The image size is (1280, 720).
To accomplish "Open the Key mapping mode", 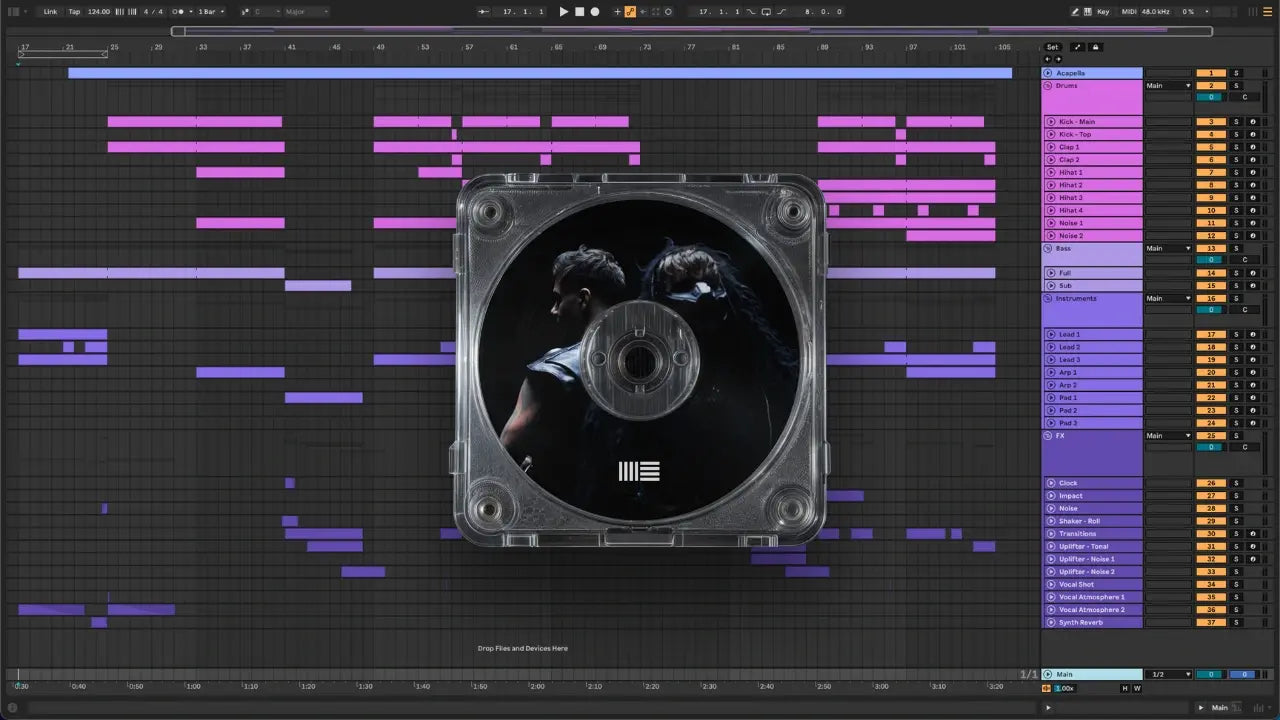I will [1103, 12].
